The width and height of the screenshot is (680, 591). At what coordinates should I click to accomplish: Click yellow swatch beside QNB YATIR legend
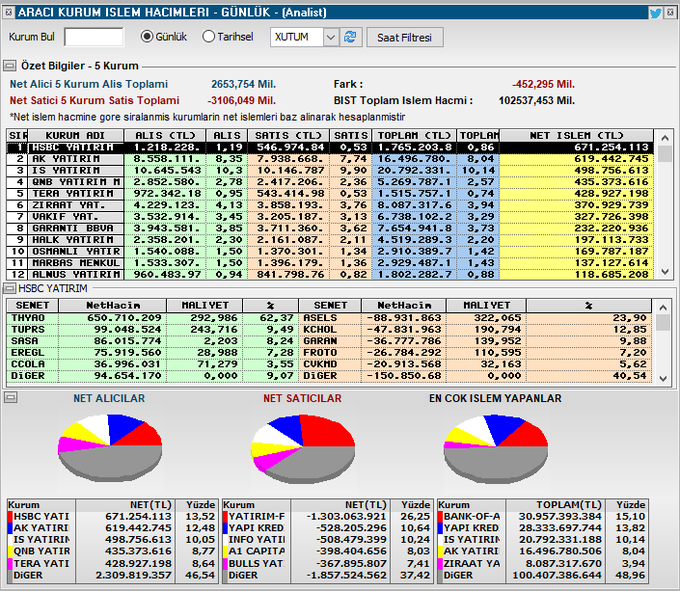pos(10,552)
